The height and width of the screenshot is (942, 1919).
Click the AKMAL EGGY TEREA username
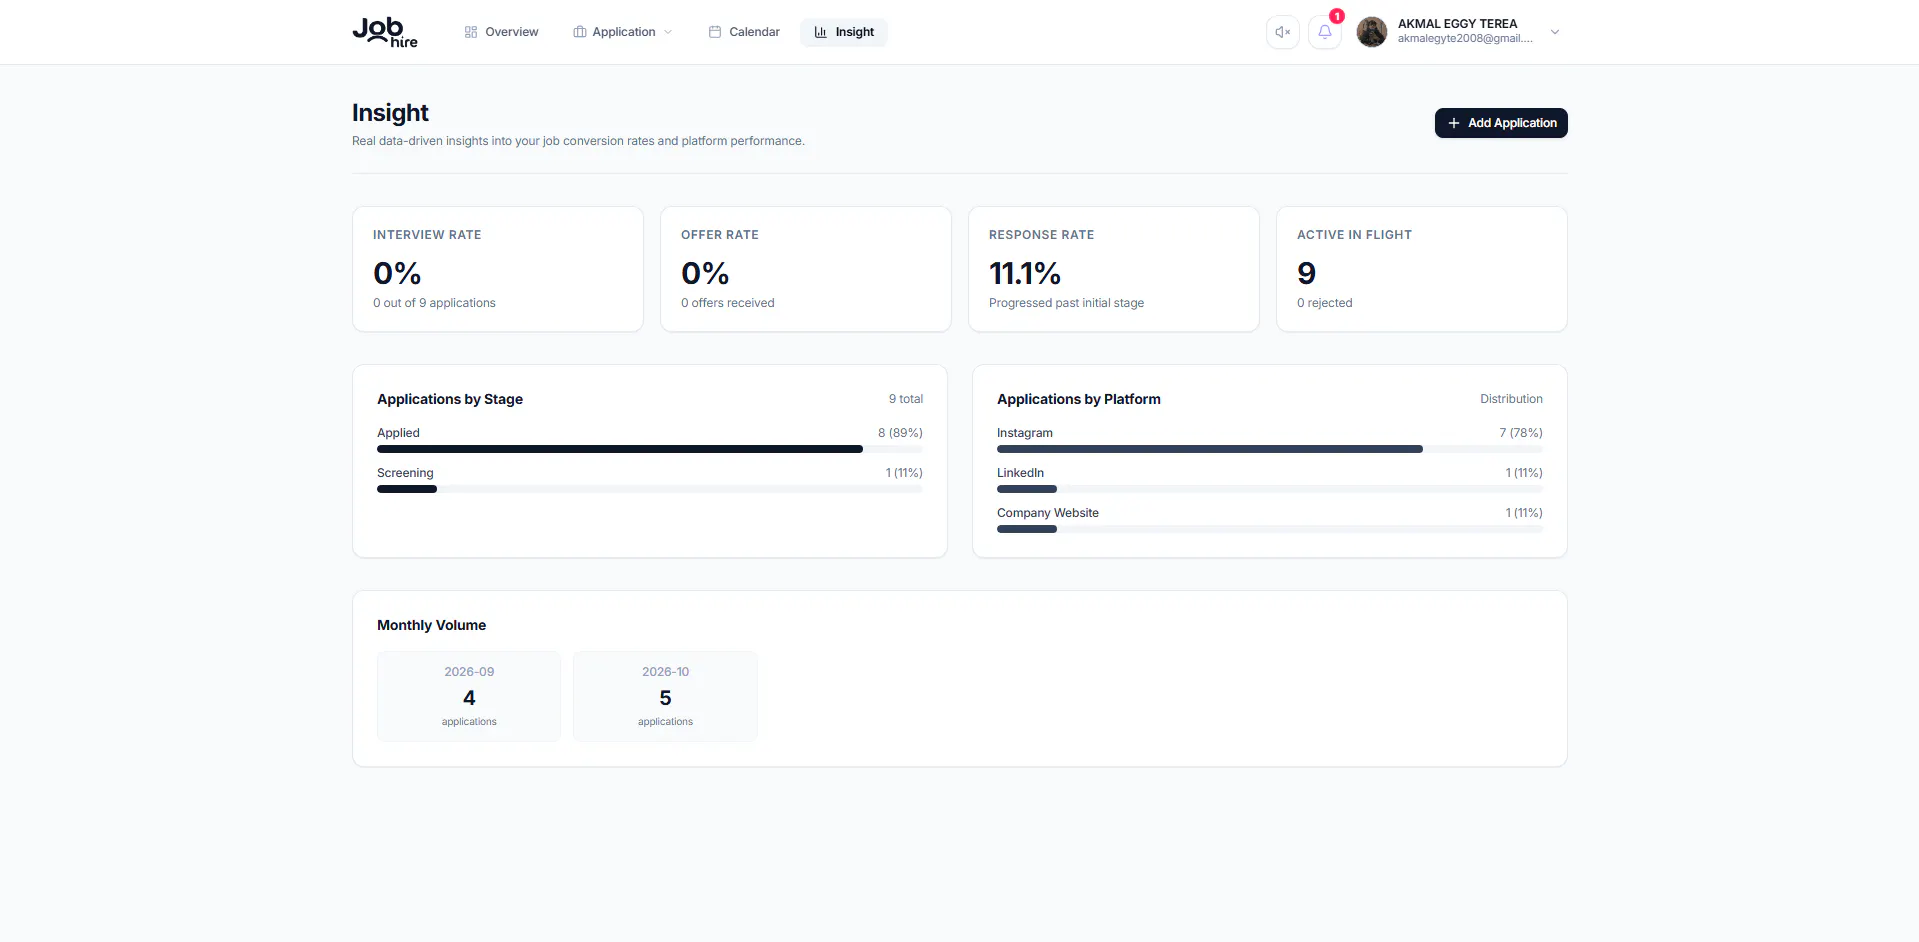point(1457,24)
